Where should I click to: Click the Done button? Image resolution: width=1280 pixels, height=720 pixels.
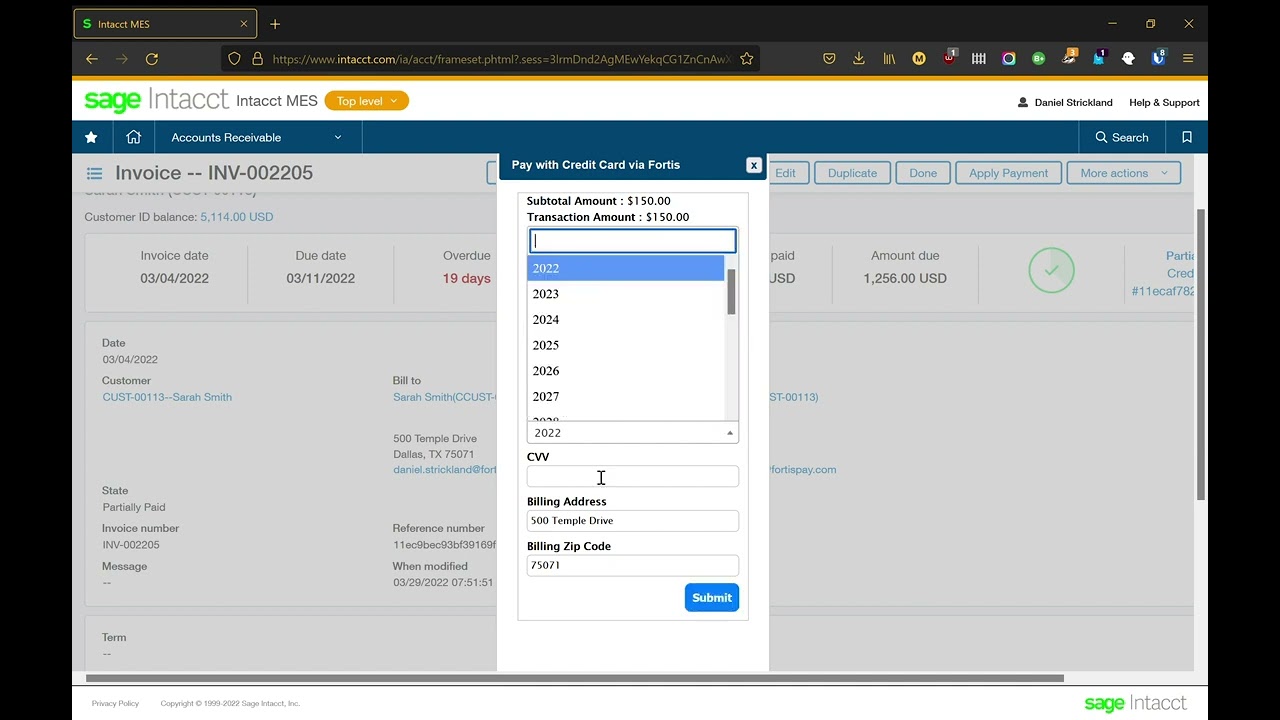923,173
